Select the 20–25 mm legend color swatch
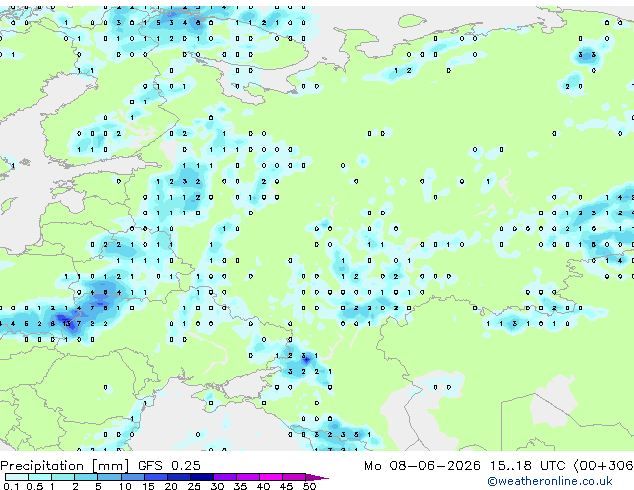Screen dimensions: 634x490 (x=178, y=477)
